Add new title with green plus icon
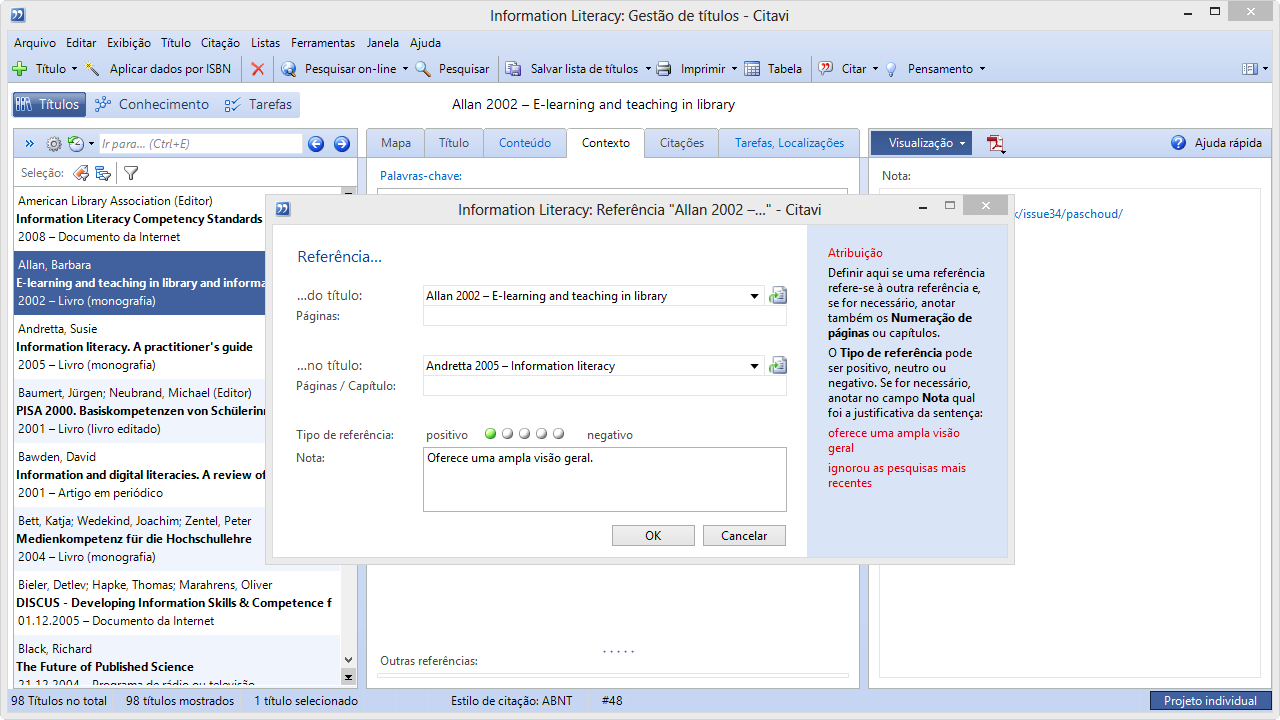 (20, 69)
